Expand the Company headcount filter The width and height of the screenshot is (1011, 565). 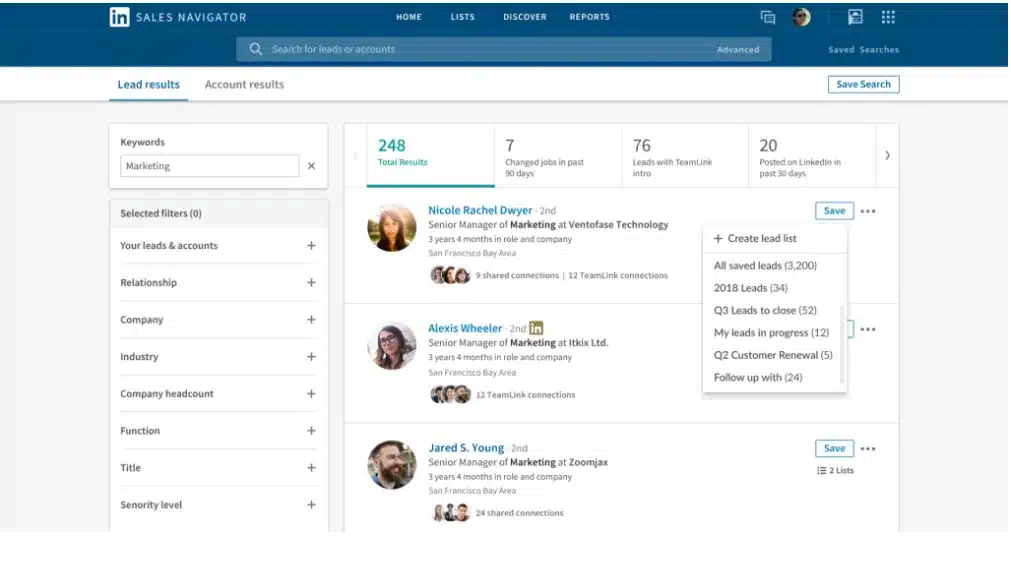coord(311,393)
